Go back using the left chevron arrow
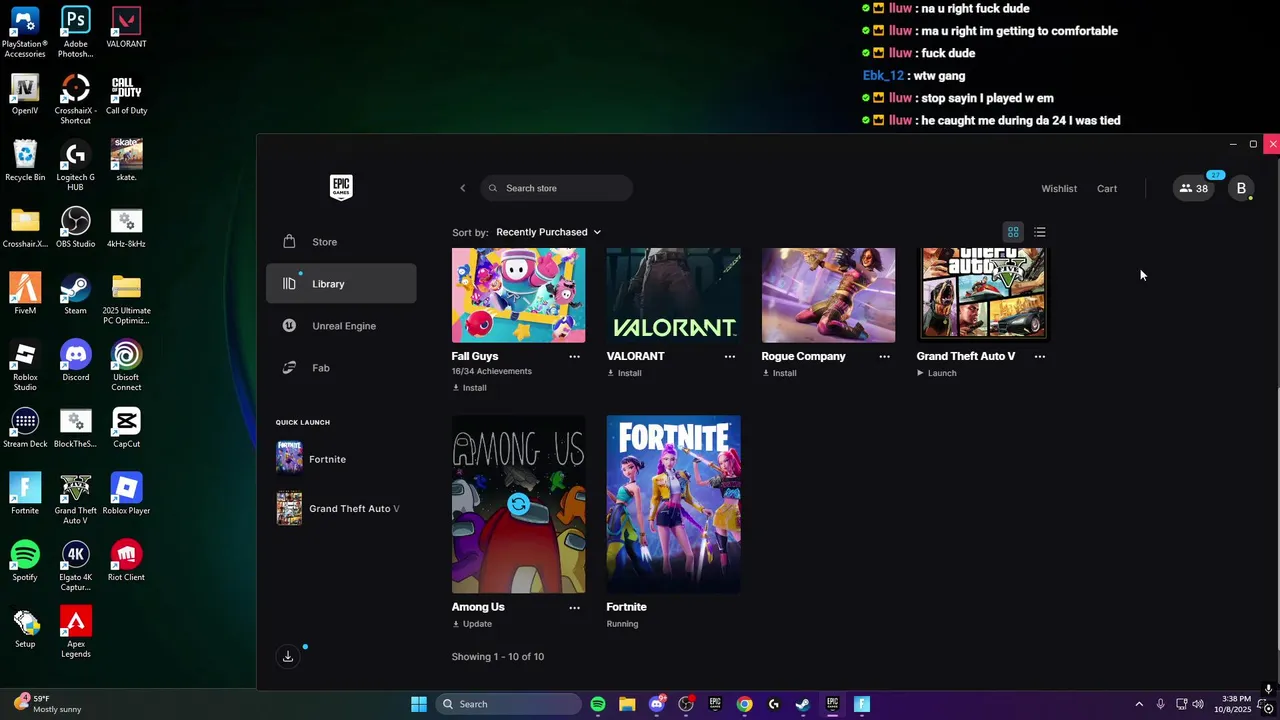Screen dimensions: 1280x720 pyautogui.click(x=462, y=188)
